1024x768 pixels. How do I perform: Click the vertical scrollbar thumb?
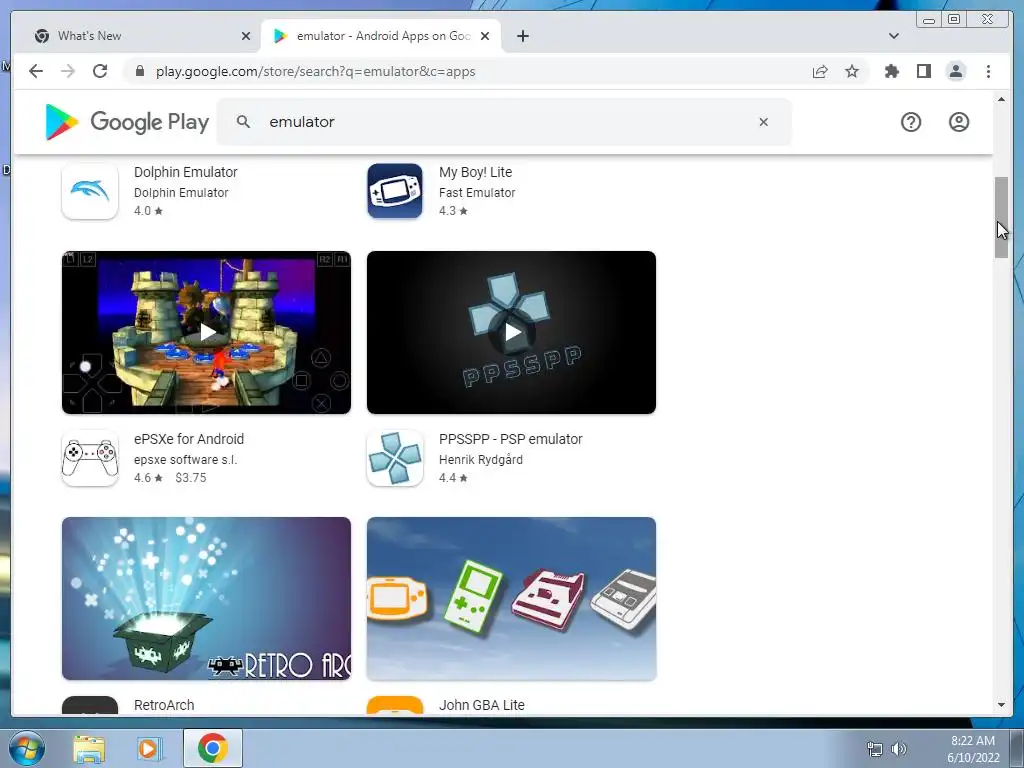tap(1001, 217)
